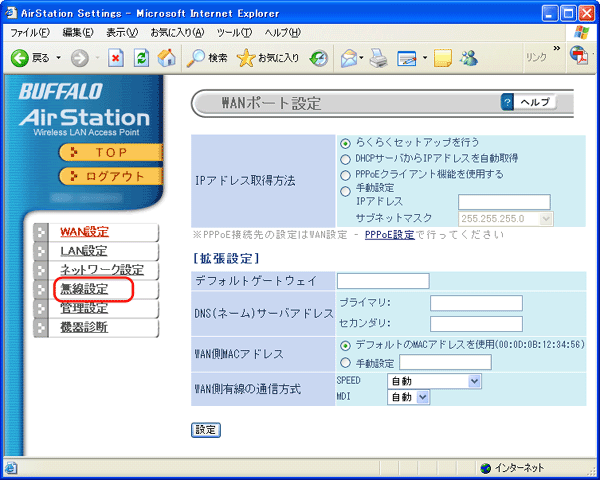Screen dimensions: 600x480
Task: Click the ログアウト button
Action: click(x=111, y=176)
